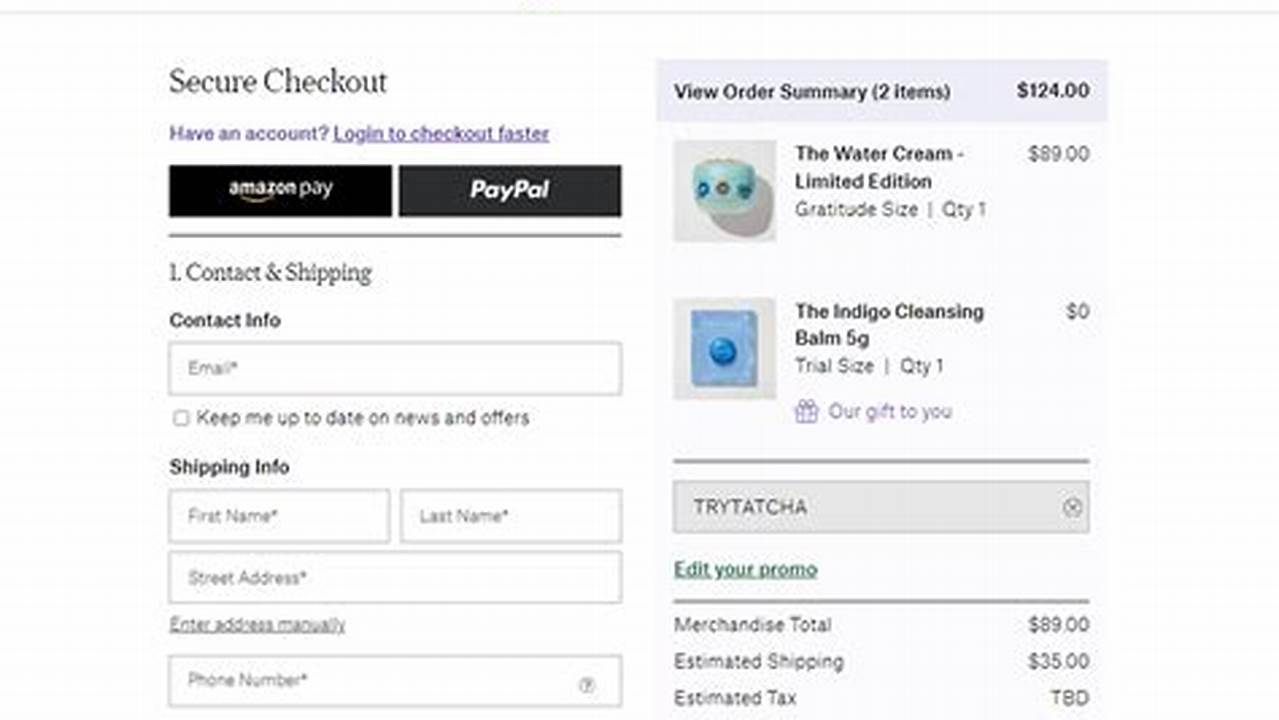Click the Email input field
This screenshot has height=720, width=1279.
[x=394, y=368]
